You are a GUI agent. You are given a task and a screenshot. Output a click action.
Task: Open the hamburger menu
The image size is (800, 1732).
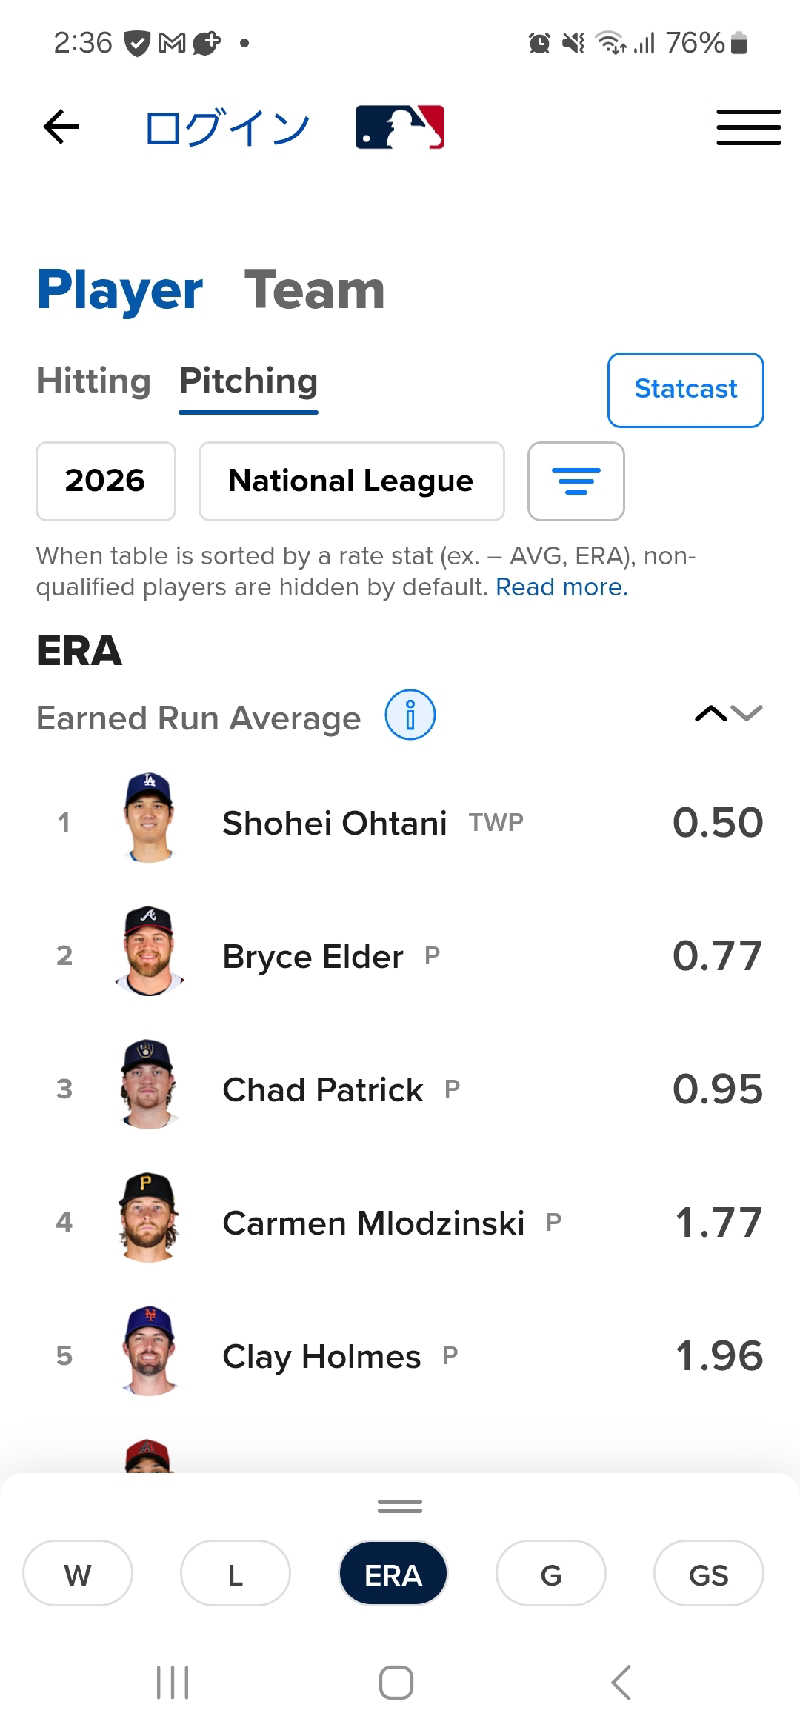pyautogui.click(x=748, y=127)
